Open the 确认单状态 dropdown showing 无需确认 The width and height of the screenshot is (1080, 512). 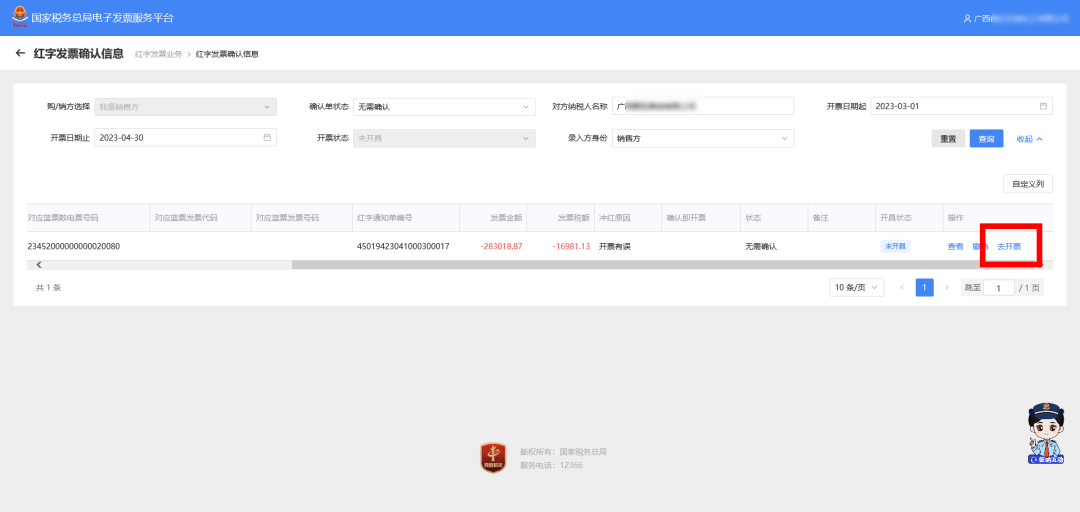point(444,107)
